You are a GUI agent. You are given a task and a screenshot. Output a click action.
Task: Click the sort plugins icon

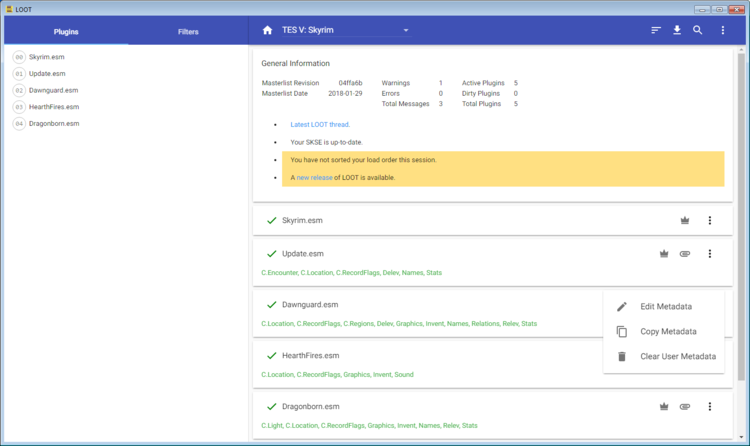pyautogui.click(x=656, y=30)
